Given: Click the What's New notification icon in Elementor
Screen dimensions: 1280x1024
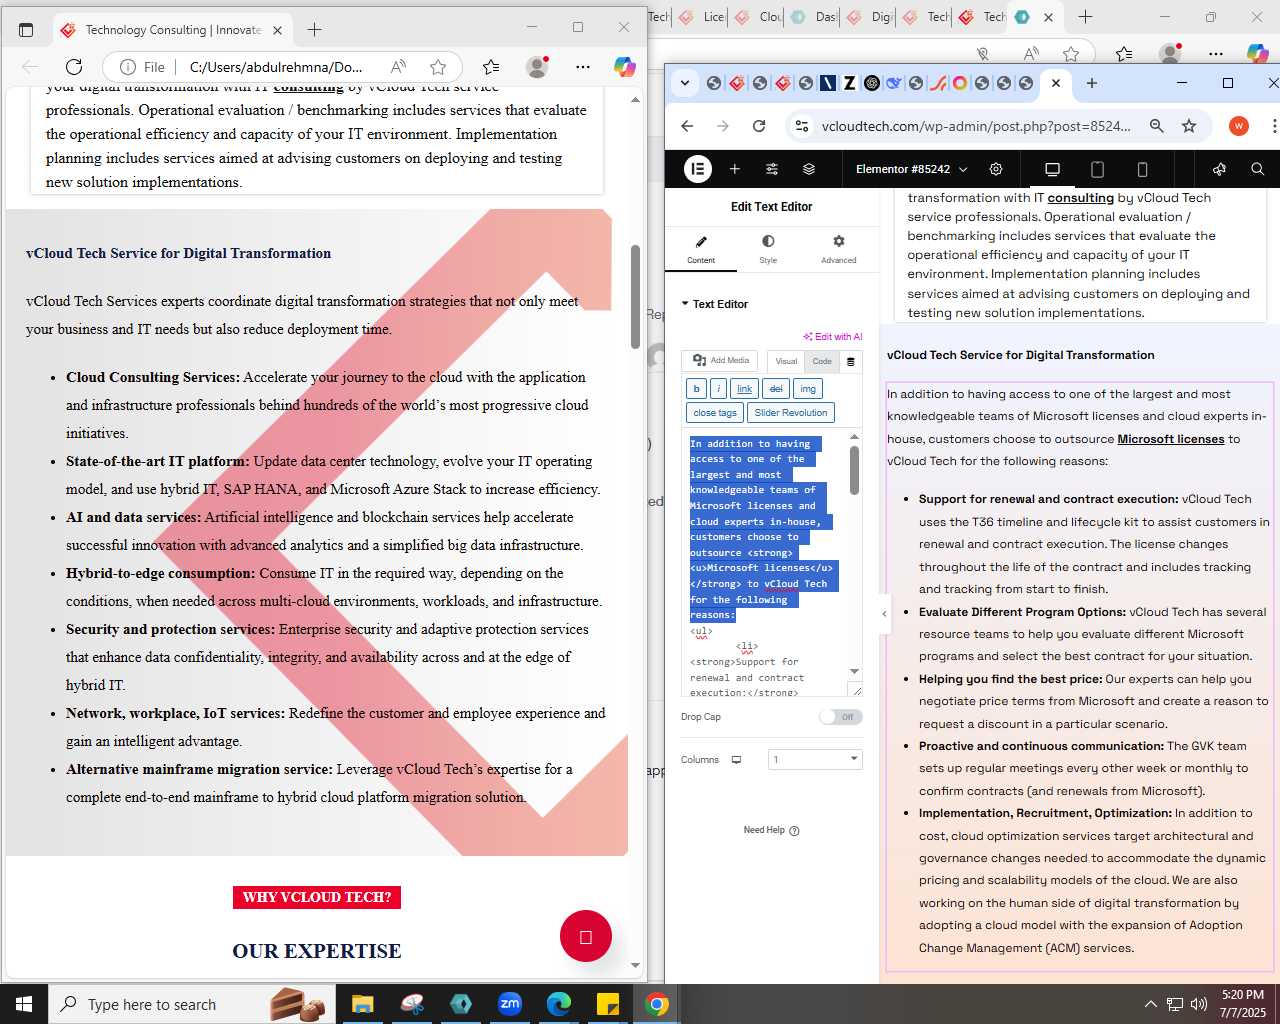Looking at the screenshot, I should tap(1219, 169).
